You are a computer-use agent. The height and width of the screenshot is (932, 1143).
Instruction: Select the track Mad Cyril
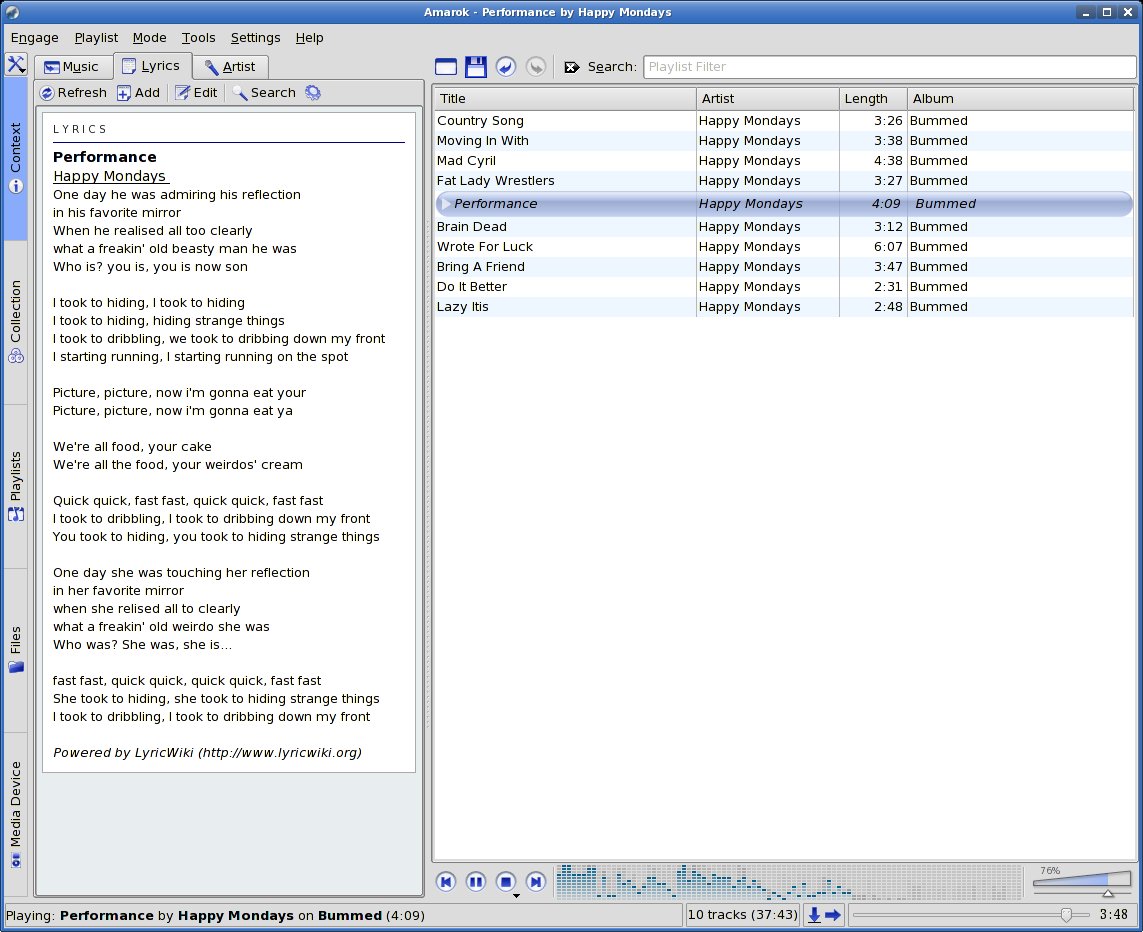click(784, 161)
